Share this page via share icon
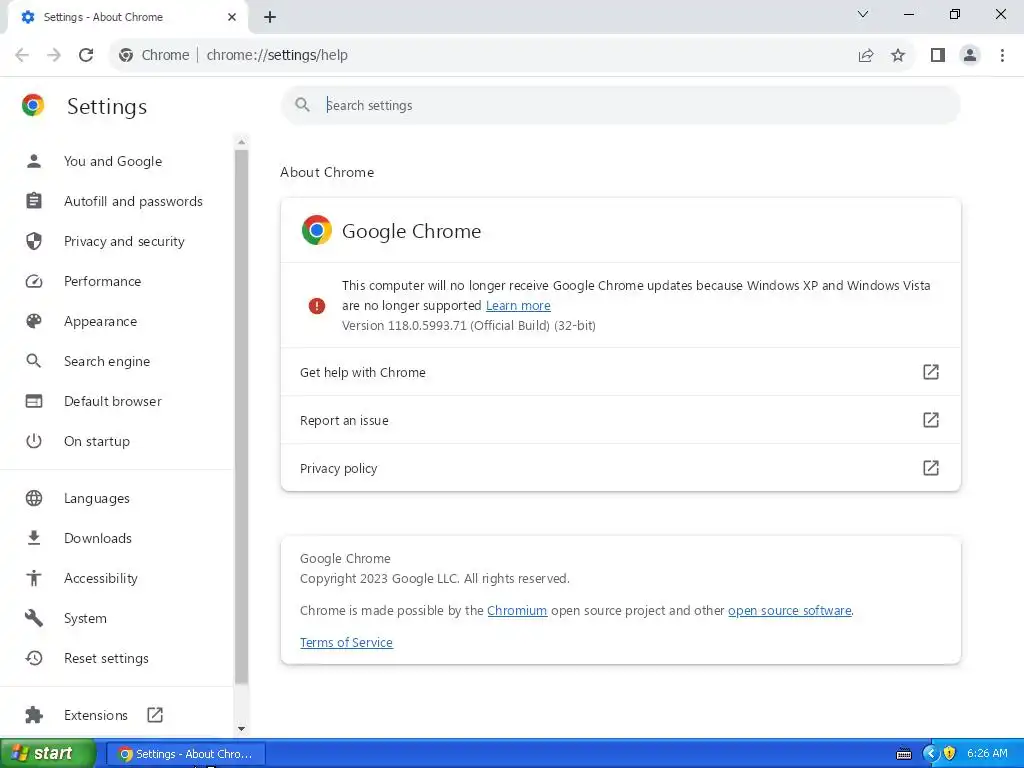This screenshot has height=768, width=1024. click(866, 55)
